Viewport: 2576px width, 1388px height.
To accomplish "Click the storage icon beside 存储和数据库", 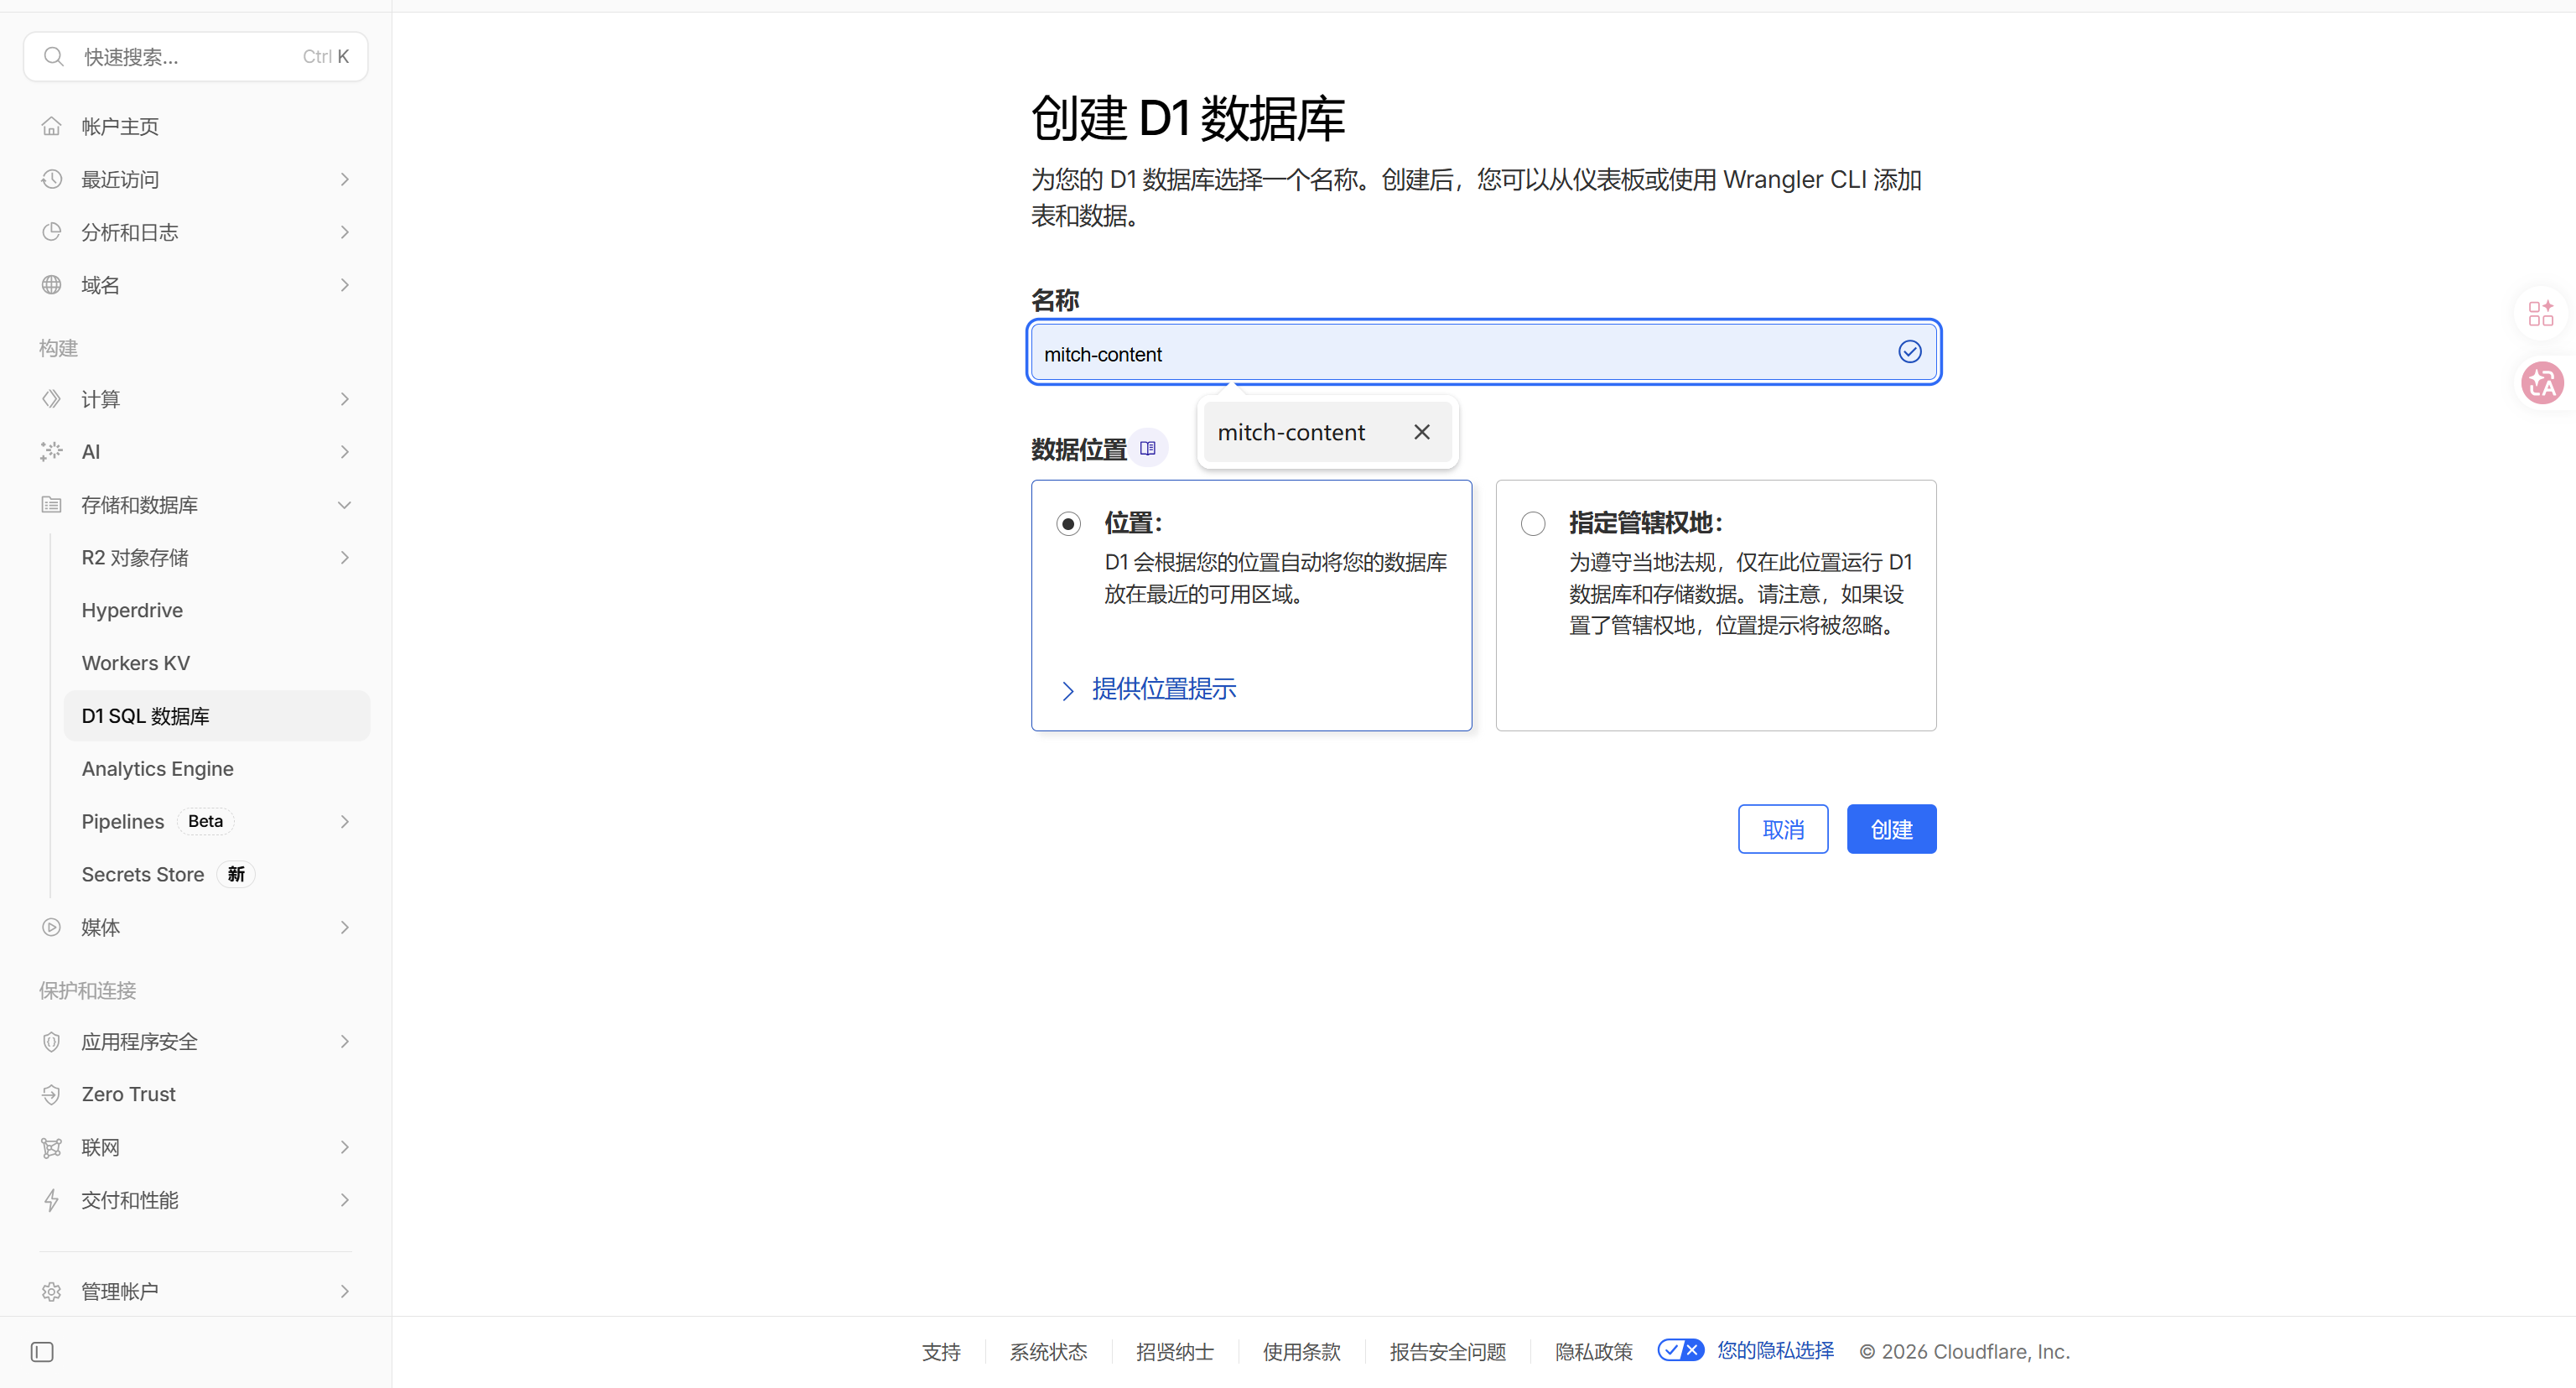I will click(51, 505).
